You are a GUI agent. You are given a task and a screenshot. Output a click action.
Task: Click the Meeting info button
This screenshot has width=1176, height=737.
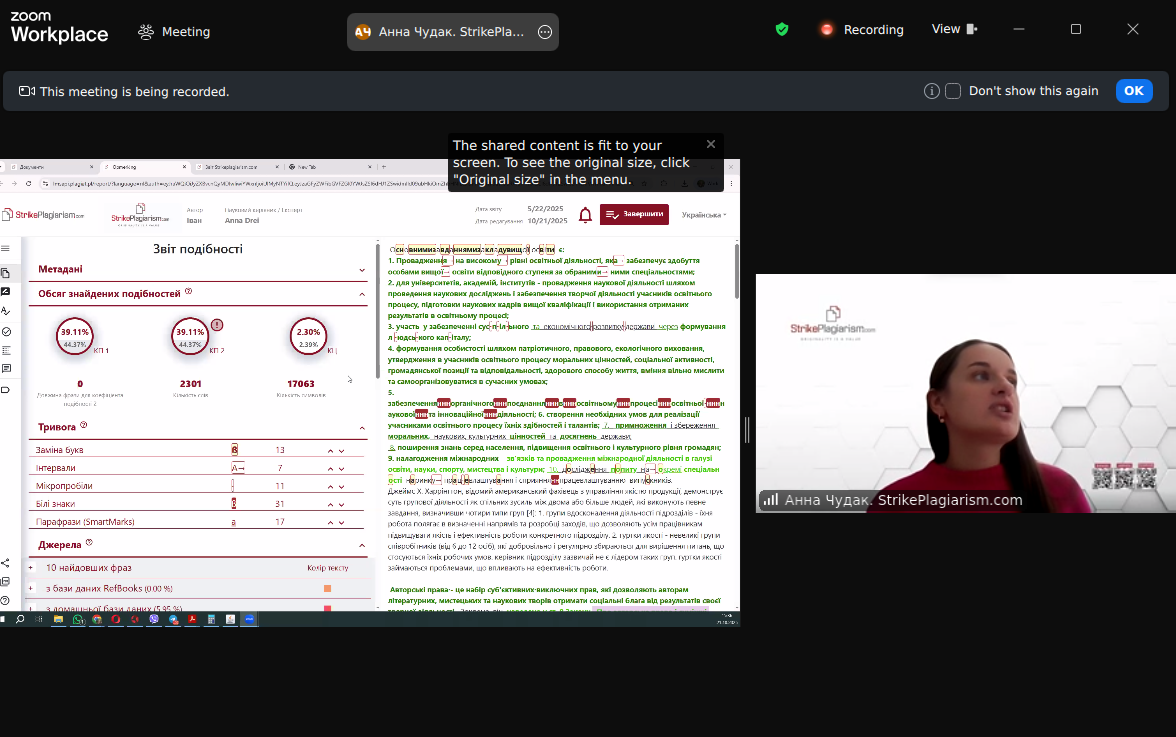pos(174,31)
